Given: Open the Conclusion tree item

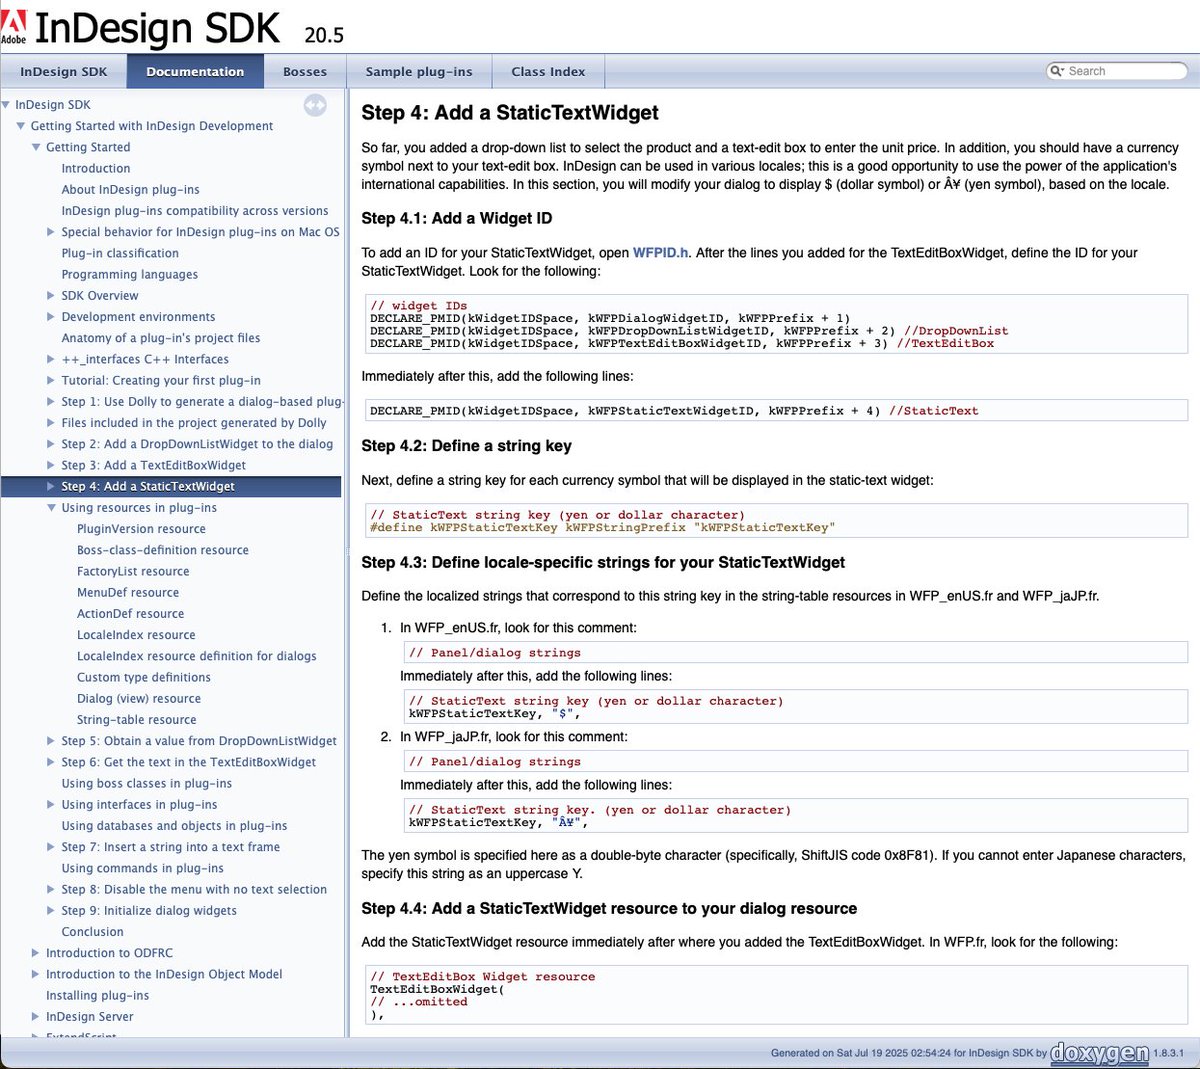Looking at the screenshot, I should tap(93, 932).
